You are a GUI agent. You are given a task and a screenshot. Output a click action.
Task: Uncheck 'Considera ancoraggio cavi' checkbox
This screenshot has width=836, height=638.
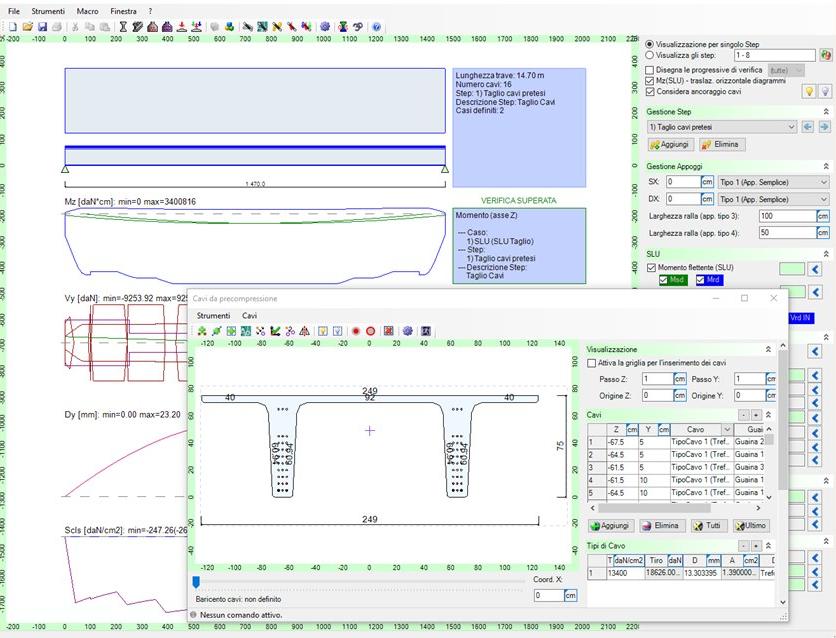pos(651,91)
